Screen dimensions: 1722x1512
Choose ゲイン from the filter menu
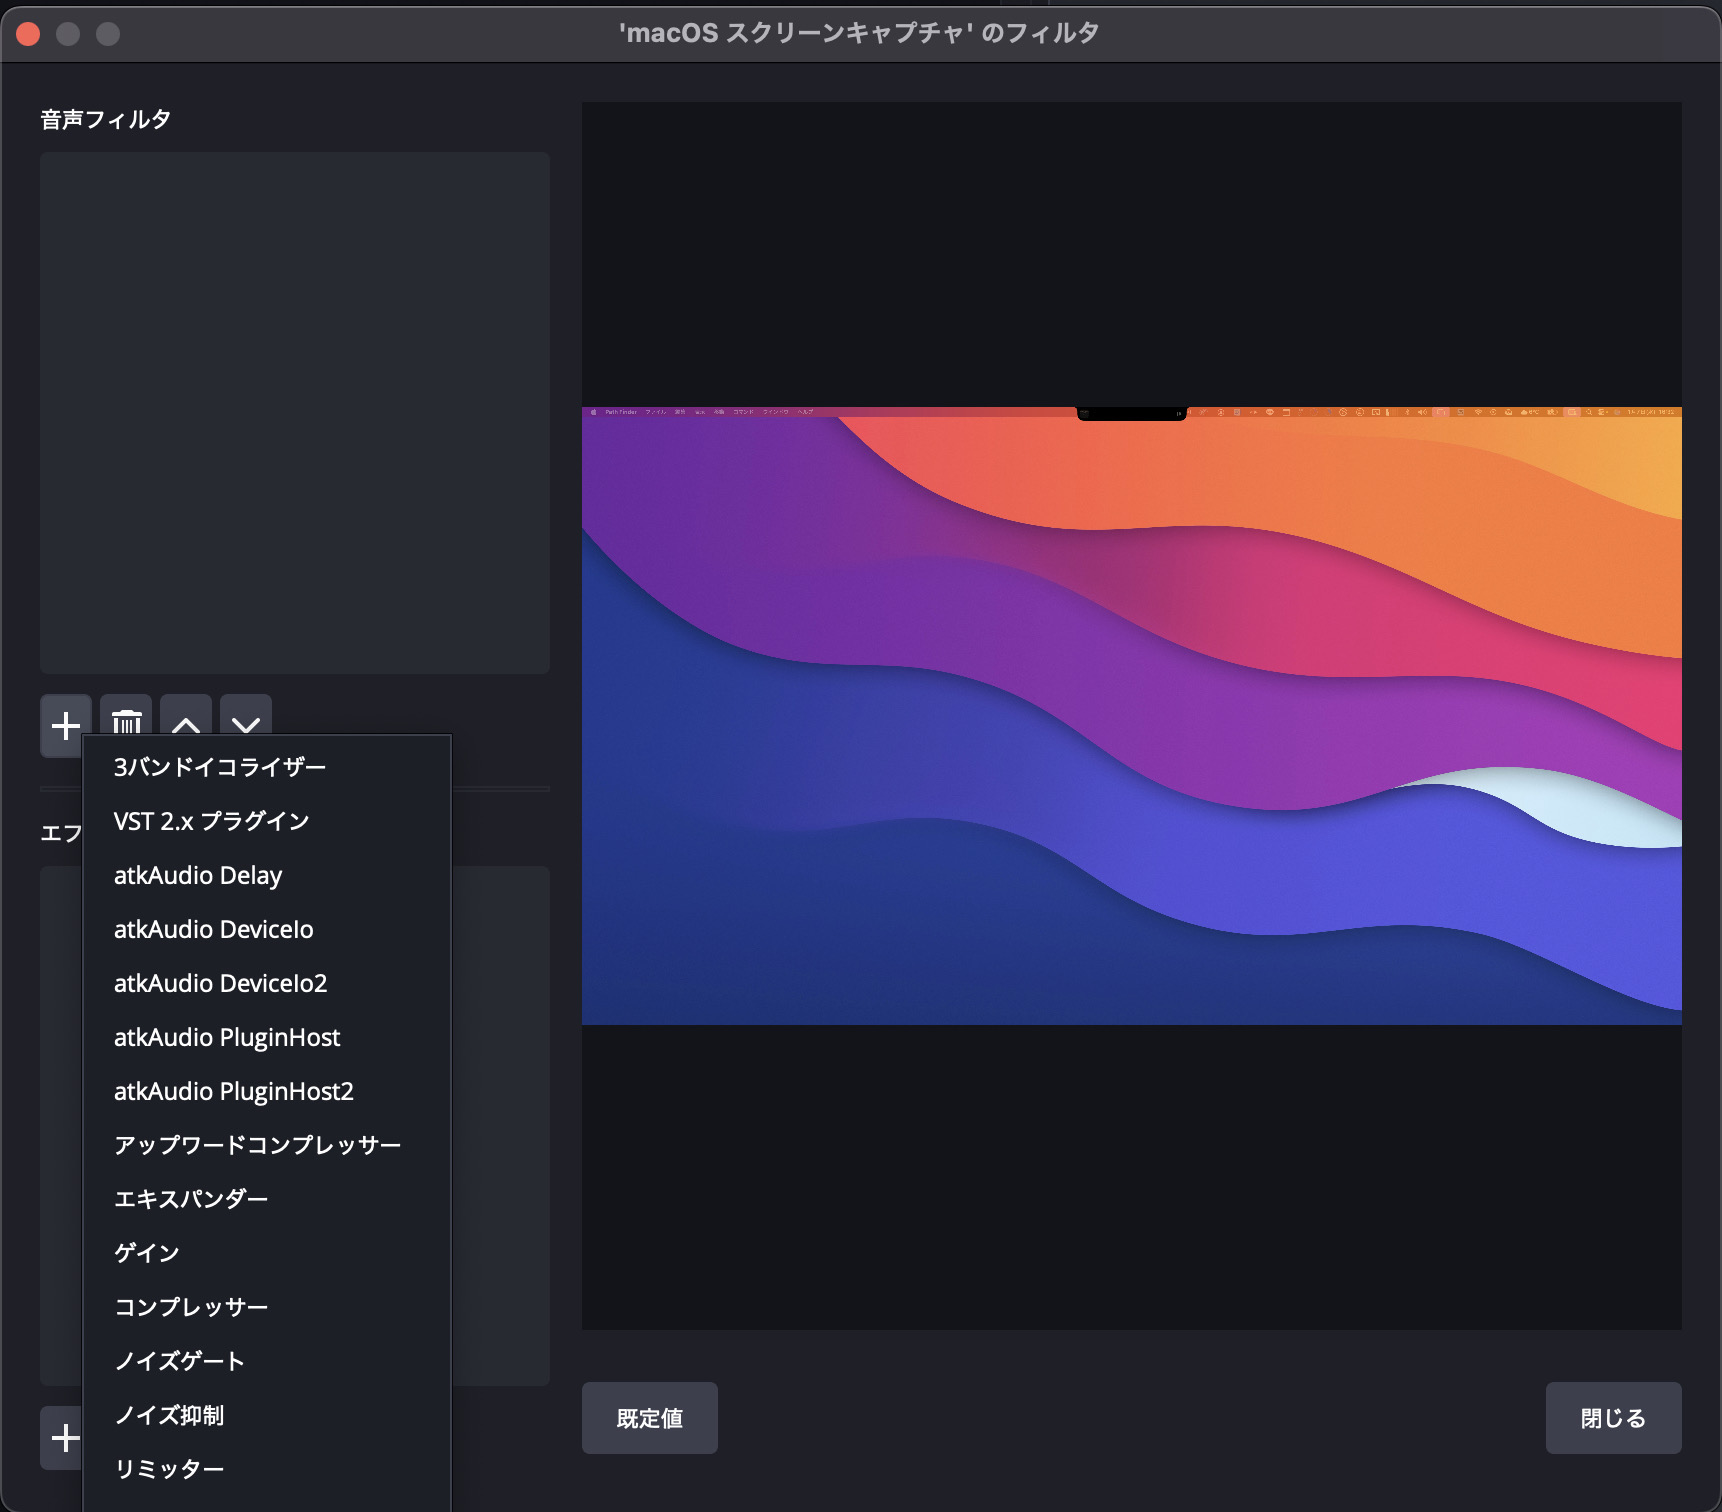coord(147,1253)
